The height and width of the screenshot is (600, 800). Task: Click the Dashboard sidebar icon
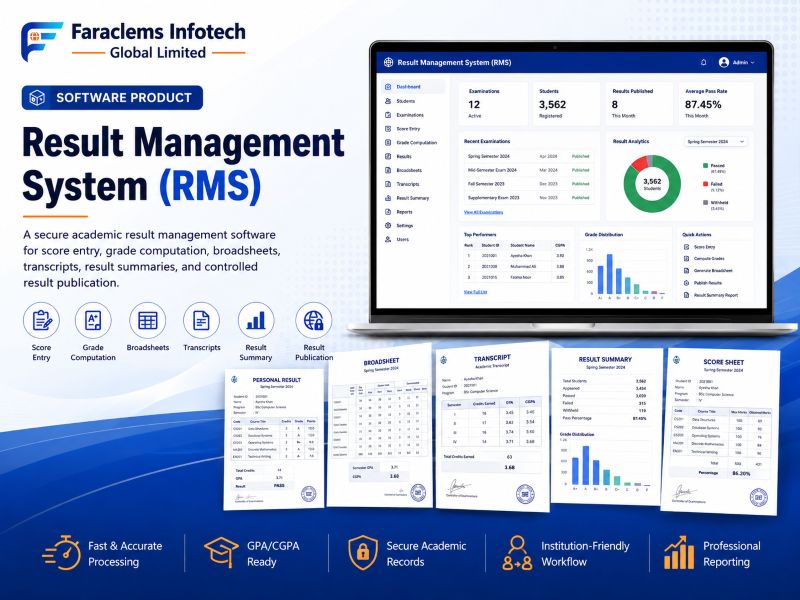click(388, 87)
